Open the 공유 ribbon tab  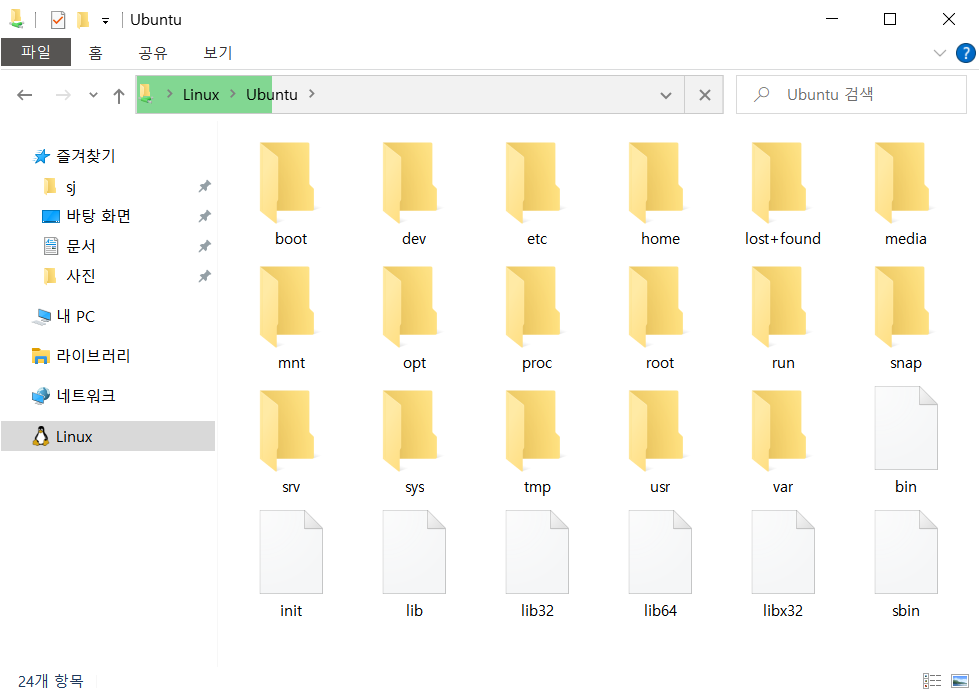[x=153, y=53]
